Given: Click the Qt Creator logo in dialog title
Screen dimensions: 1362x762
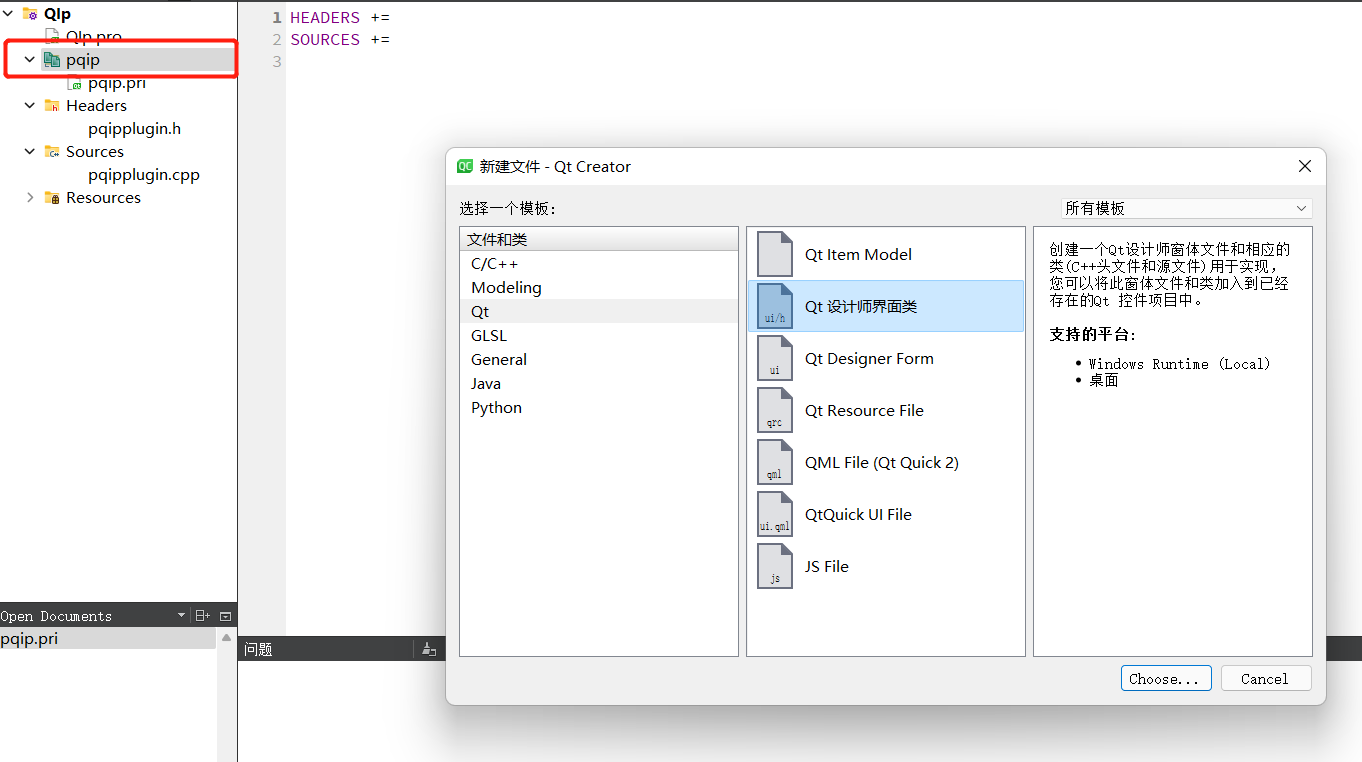Looking at the screenshot, I should coord(465,166).
